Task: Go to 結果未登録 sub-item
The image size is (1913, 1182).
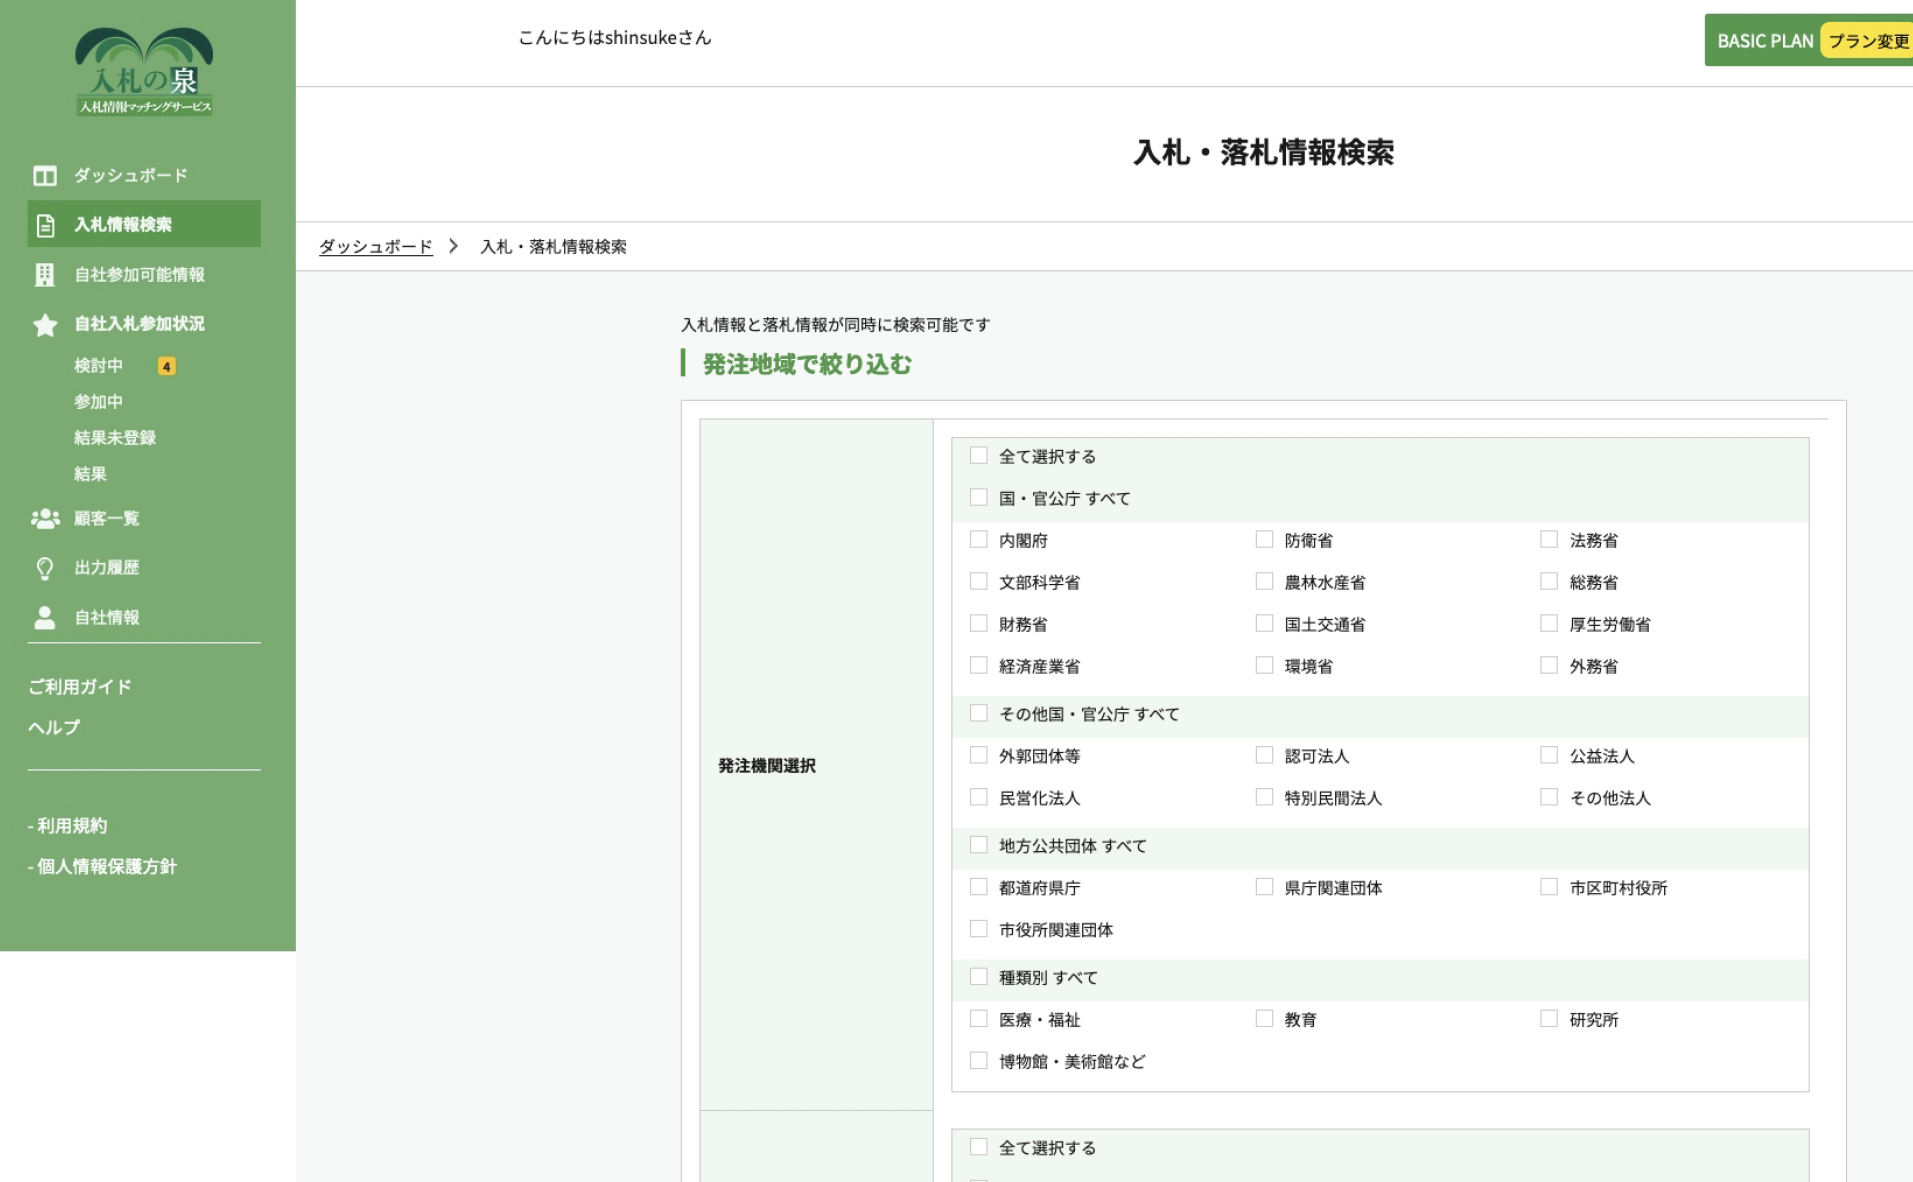Action: point(115,438)
